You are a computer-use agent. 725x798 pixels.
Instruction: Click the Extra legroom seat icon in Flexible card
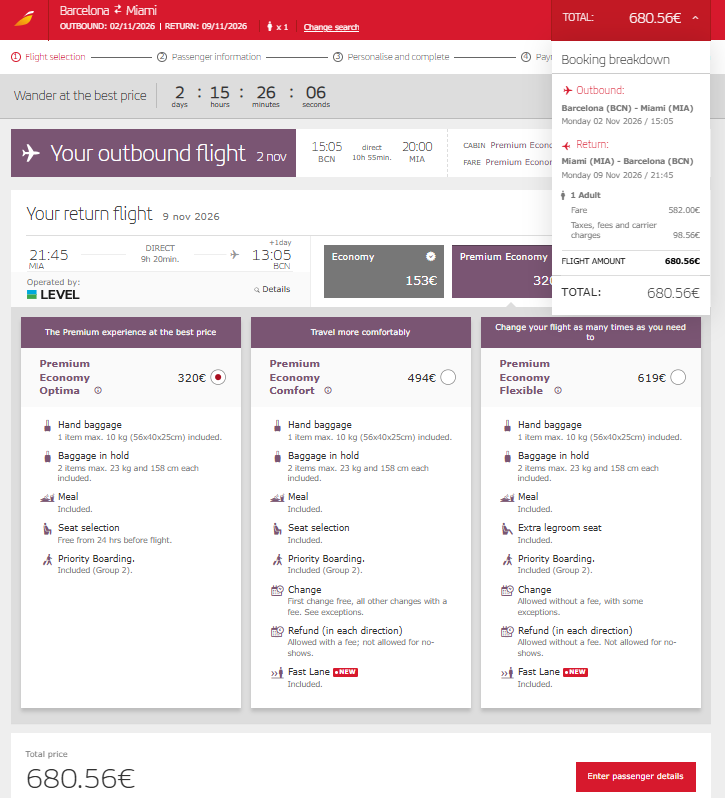pos(507,529)
